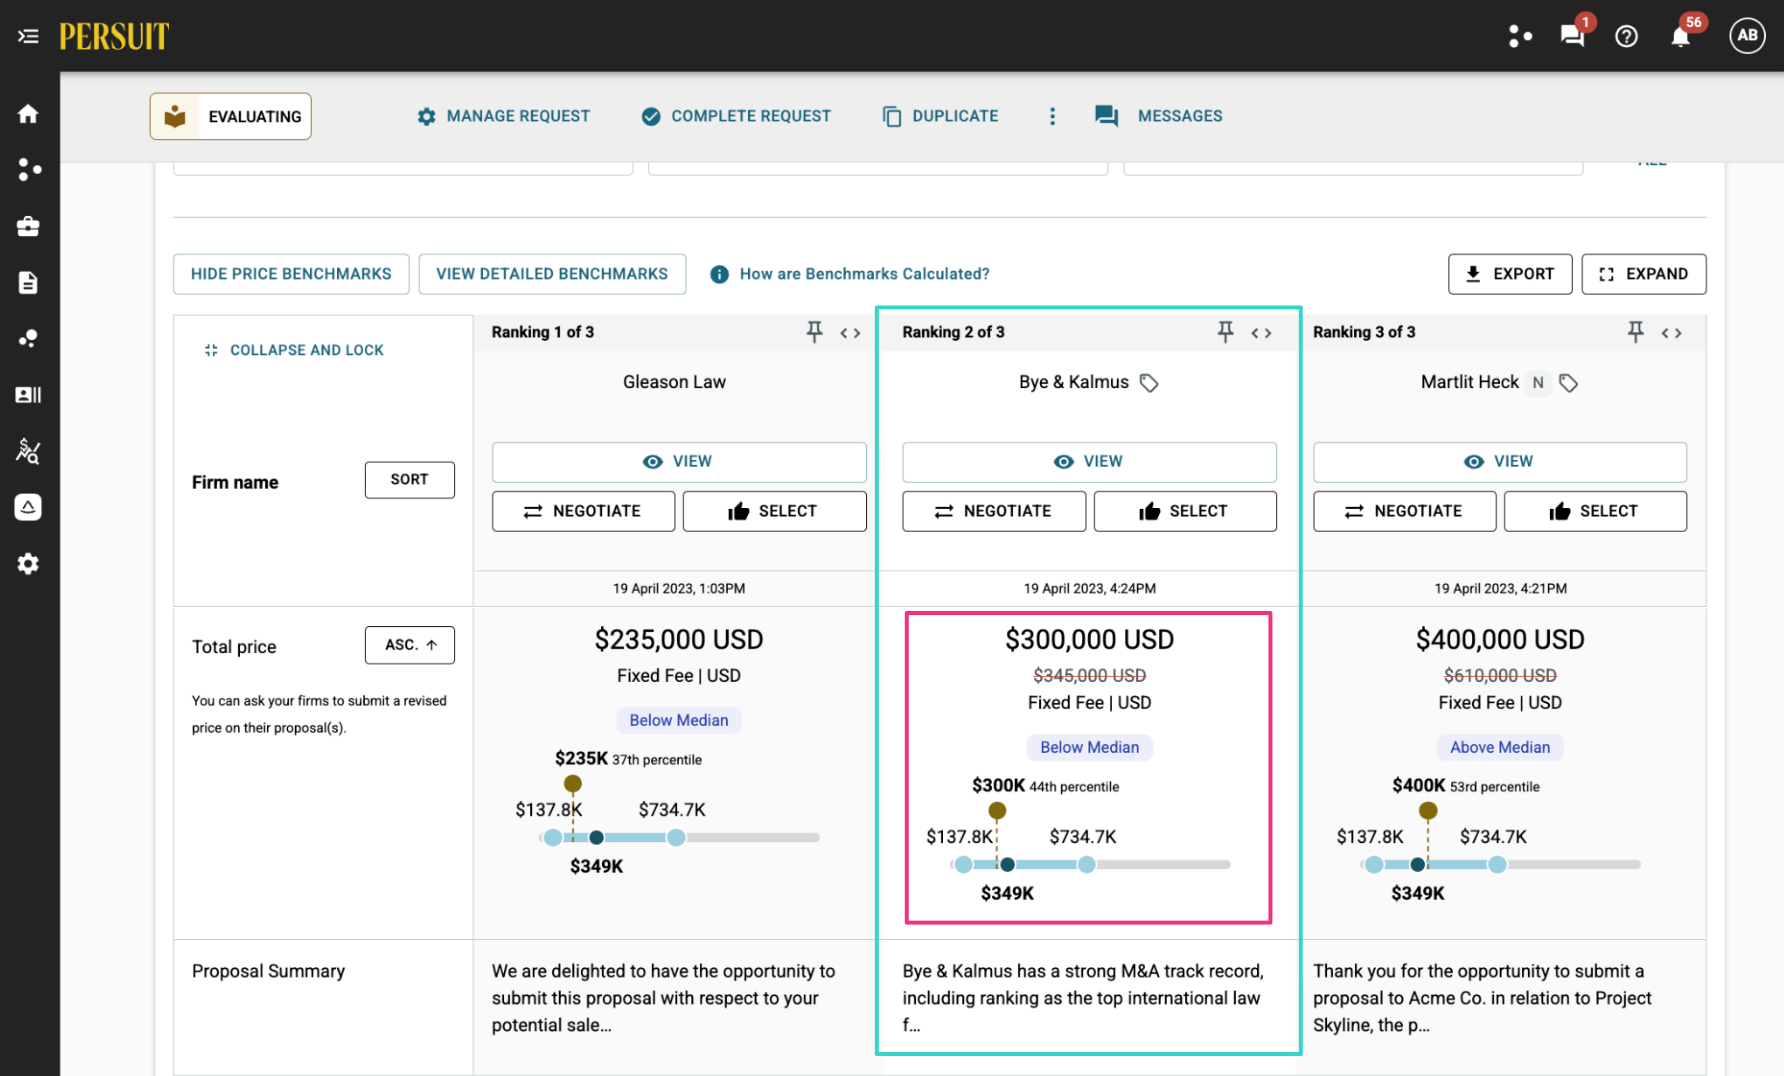1784x1076 pixels.
Task: Click Bye & Kalmus $300K benchmark marker
Action: pos(997,810)
